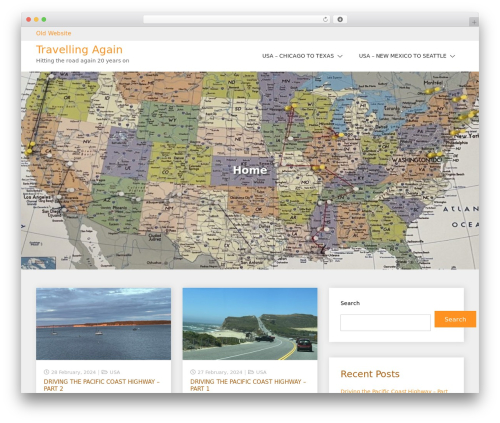
Task: Expand chevron beside New Mexico to Seattle
Action: pyautogui.click(x=452, y=56)
